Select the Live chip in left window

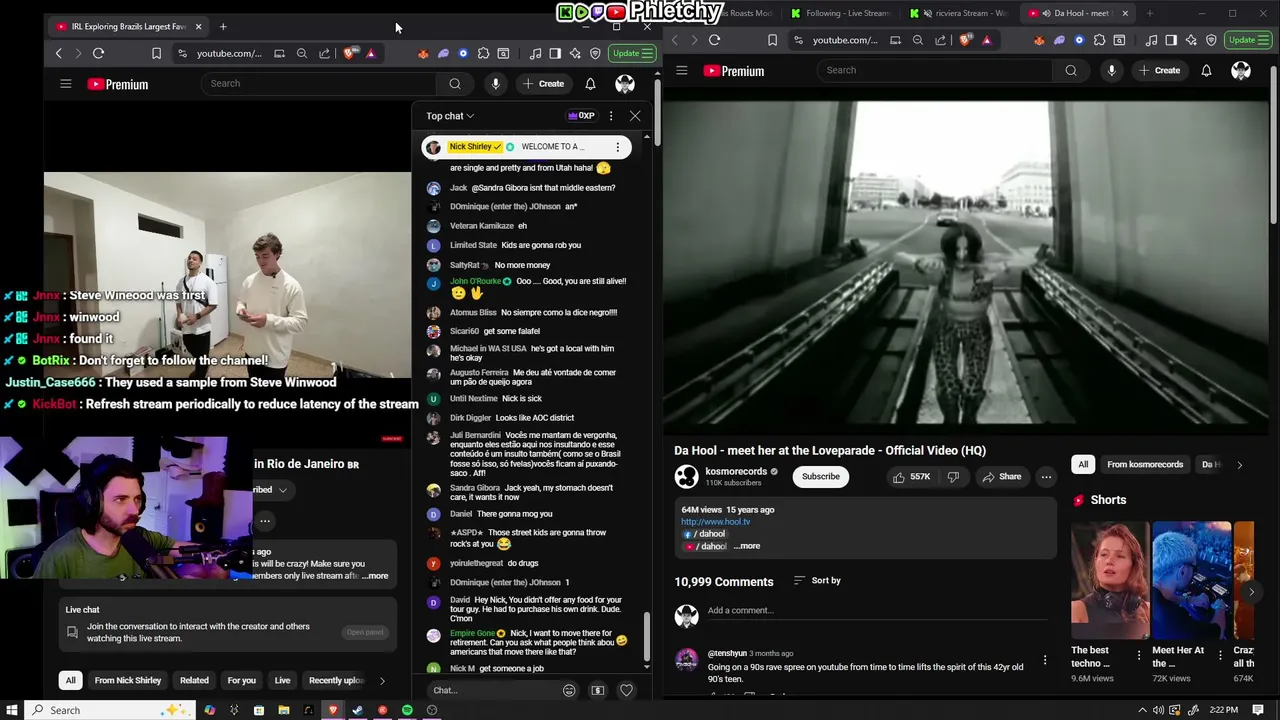tap(282, 681)
